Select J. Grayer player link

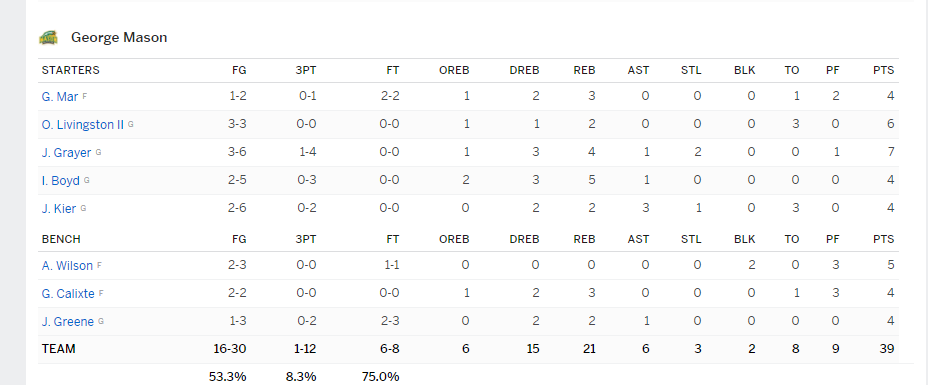point(66,153)
